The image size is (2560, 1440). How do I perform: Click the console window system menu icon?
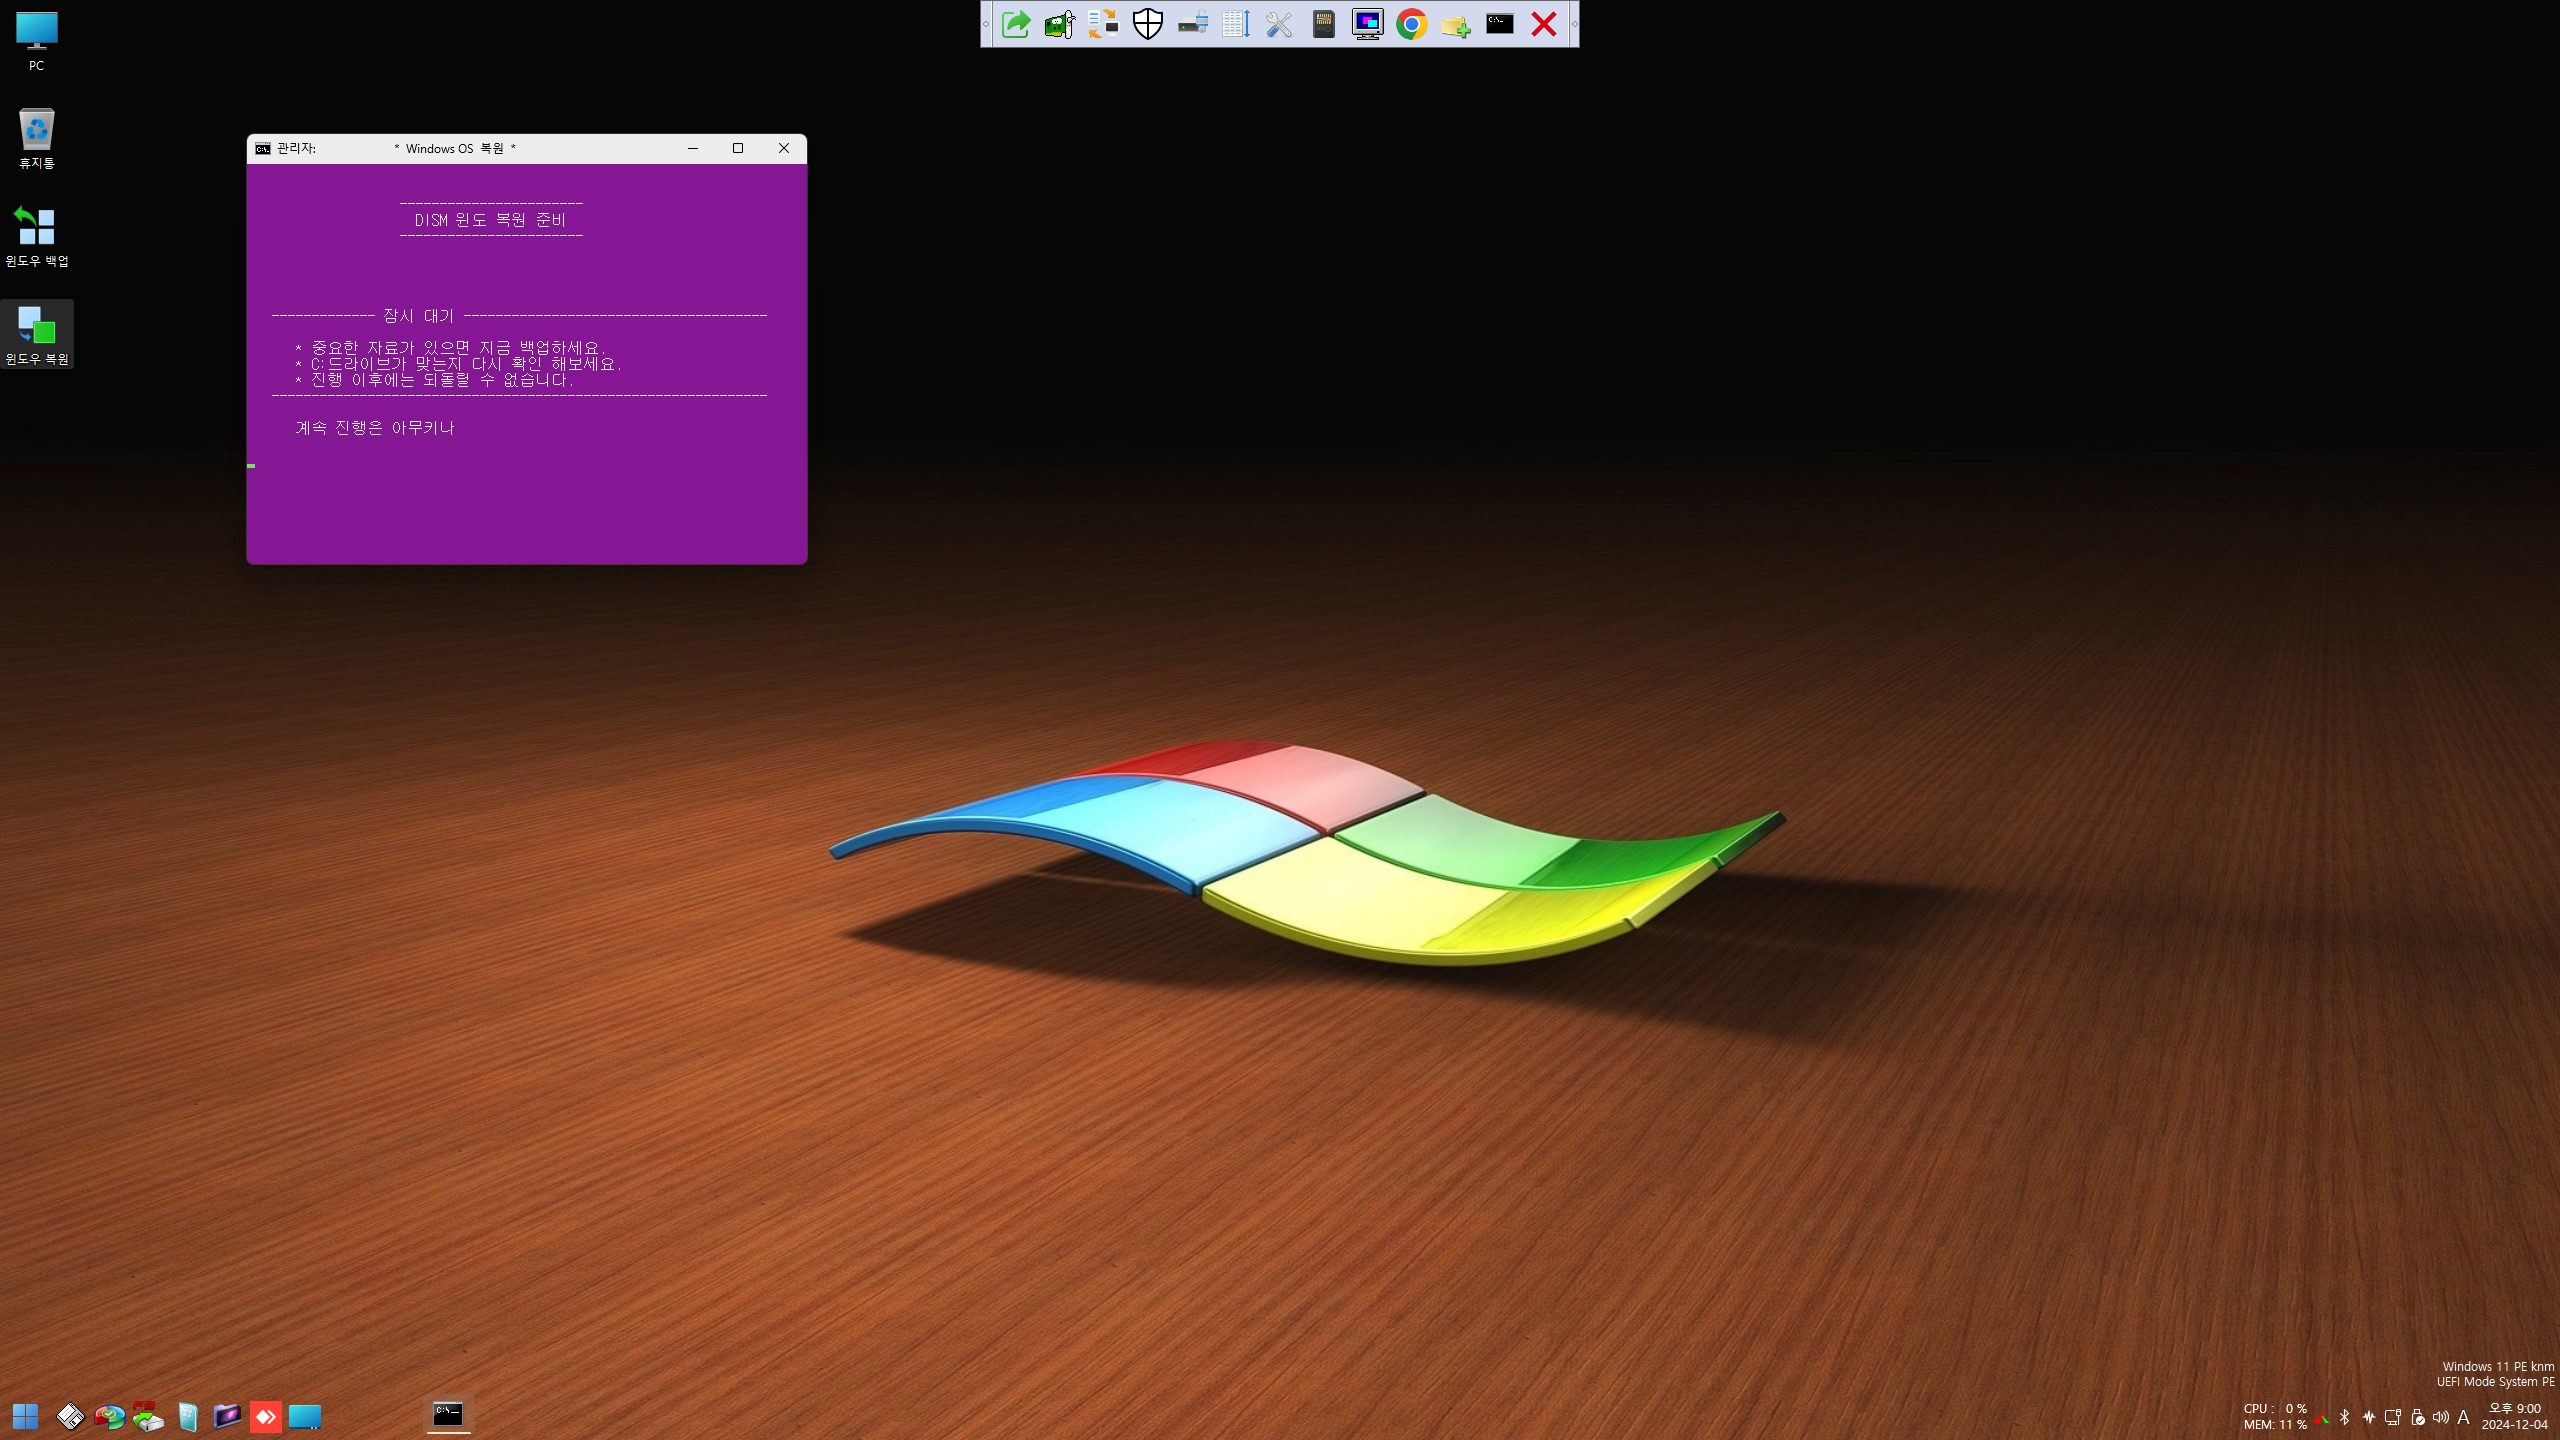[263, 148]
